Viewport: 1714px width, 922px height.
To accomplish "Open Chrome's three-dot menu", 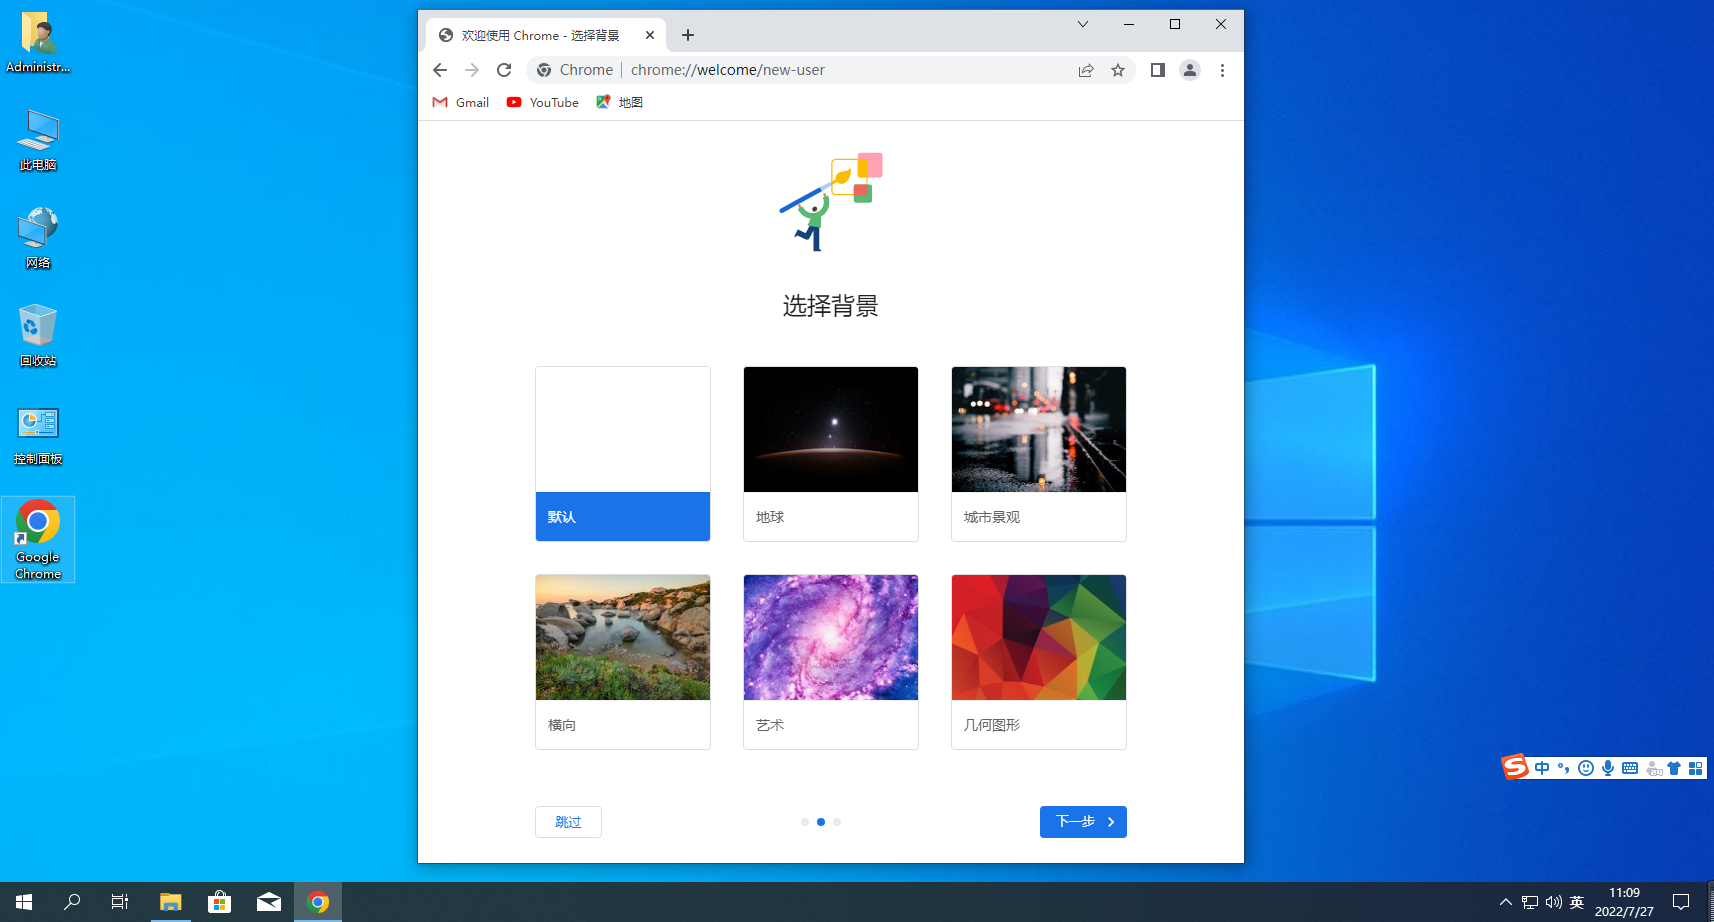I will pyautogui.click(x=1222, y=70).
